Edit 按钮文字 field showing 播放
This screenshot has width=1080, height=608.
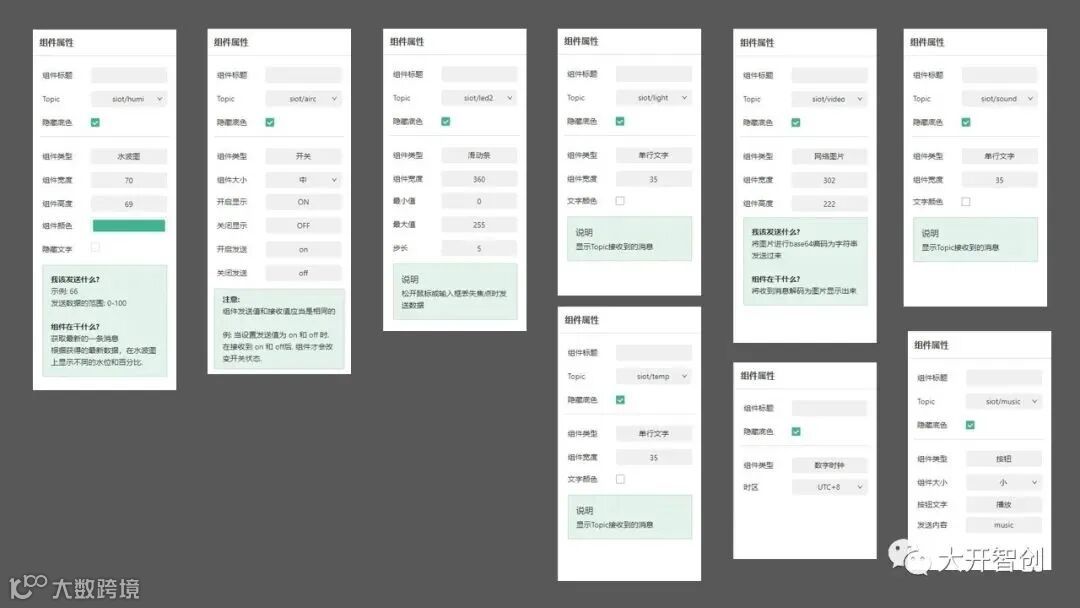click(1004, 505)
